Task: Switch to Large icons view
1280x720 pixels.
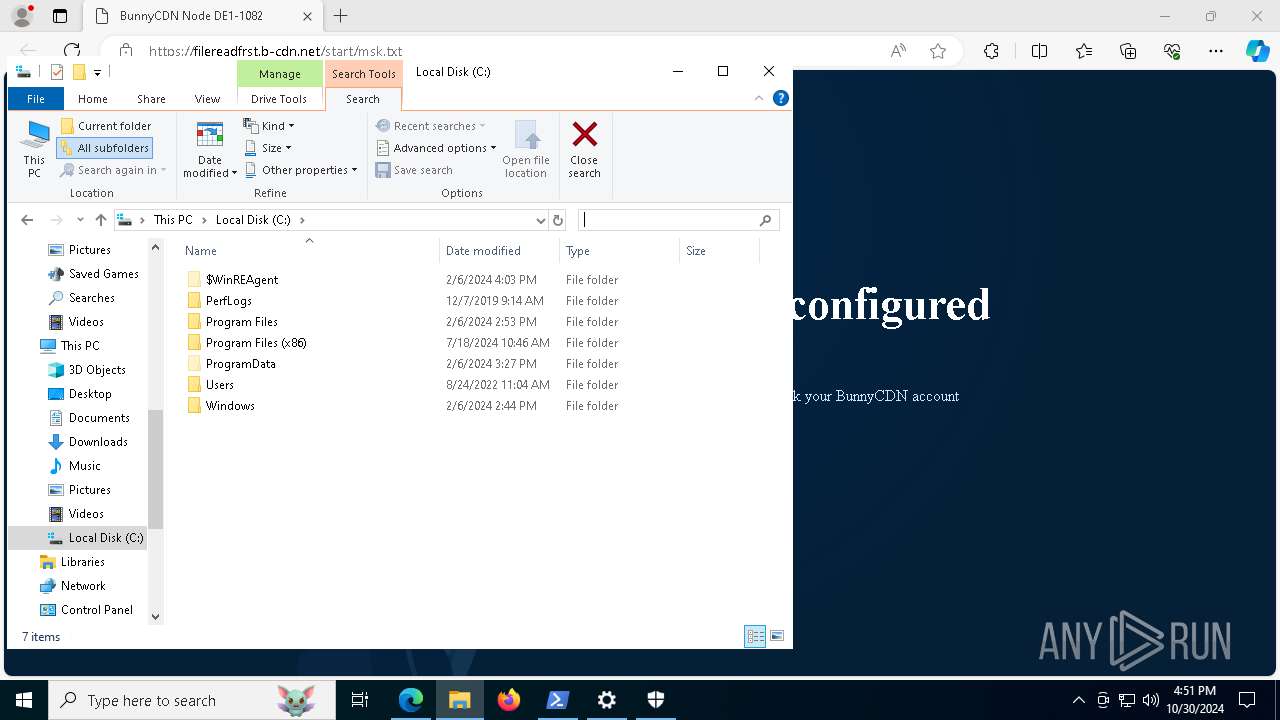Action: tap(777, 636)
